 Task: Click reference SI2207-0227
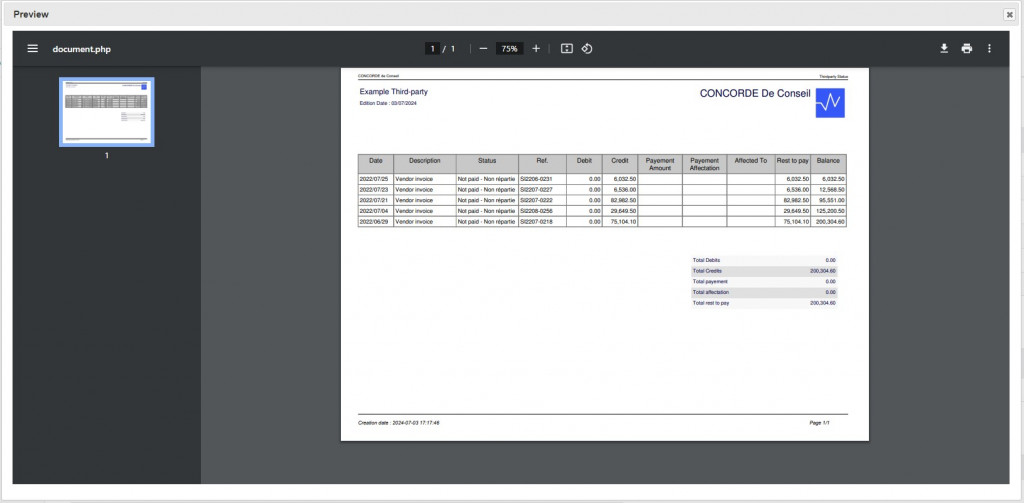click(536, 189)
